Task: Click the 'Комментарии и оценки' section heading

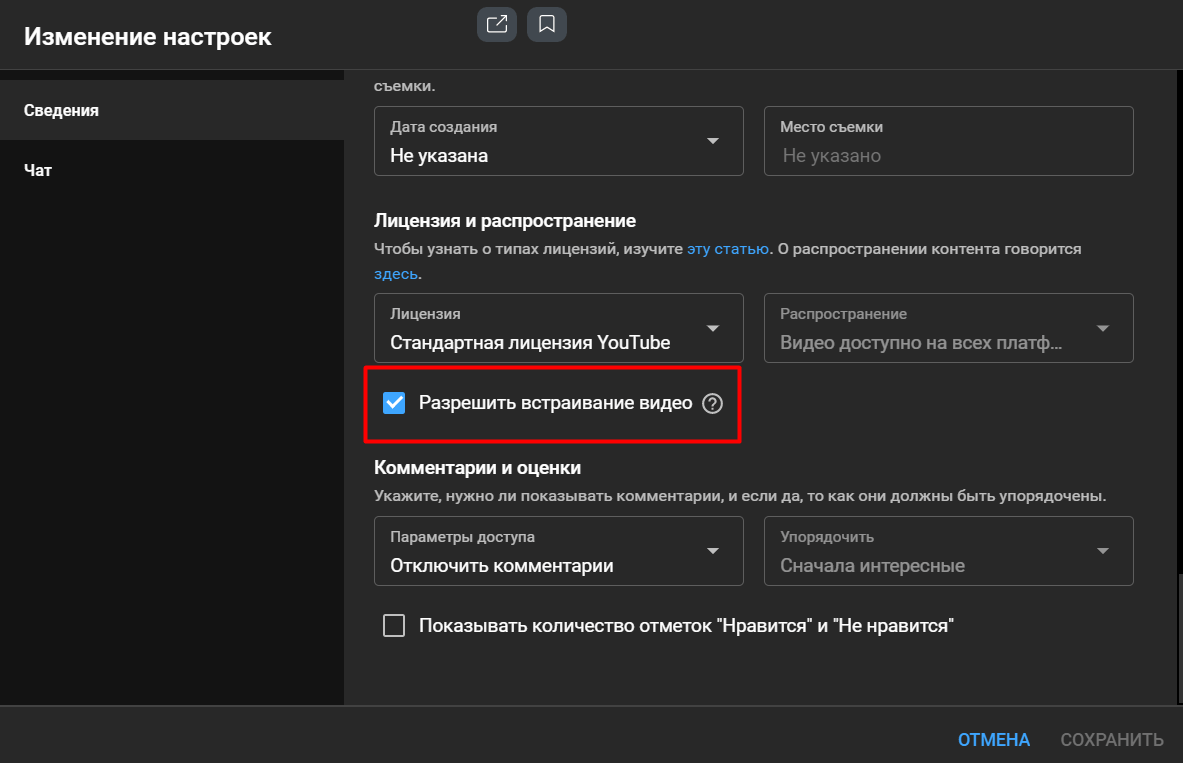Action: point(477,467)
